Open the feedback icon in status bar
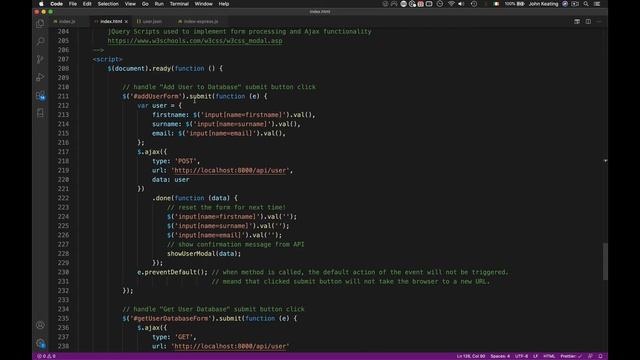Image resolution: width=640 pixels, height=360 pixels. pos(590,356)
